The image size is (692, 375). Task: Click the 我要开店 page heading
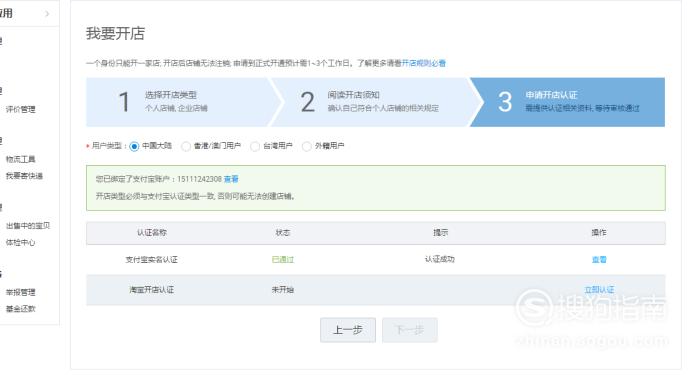coord(116,33)
